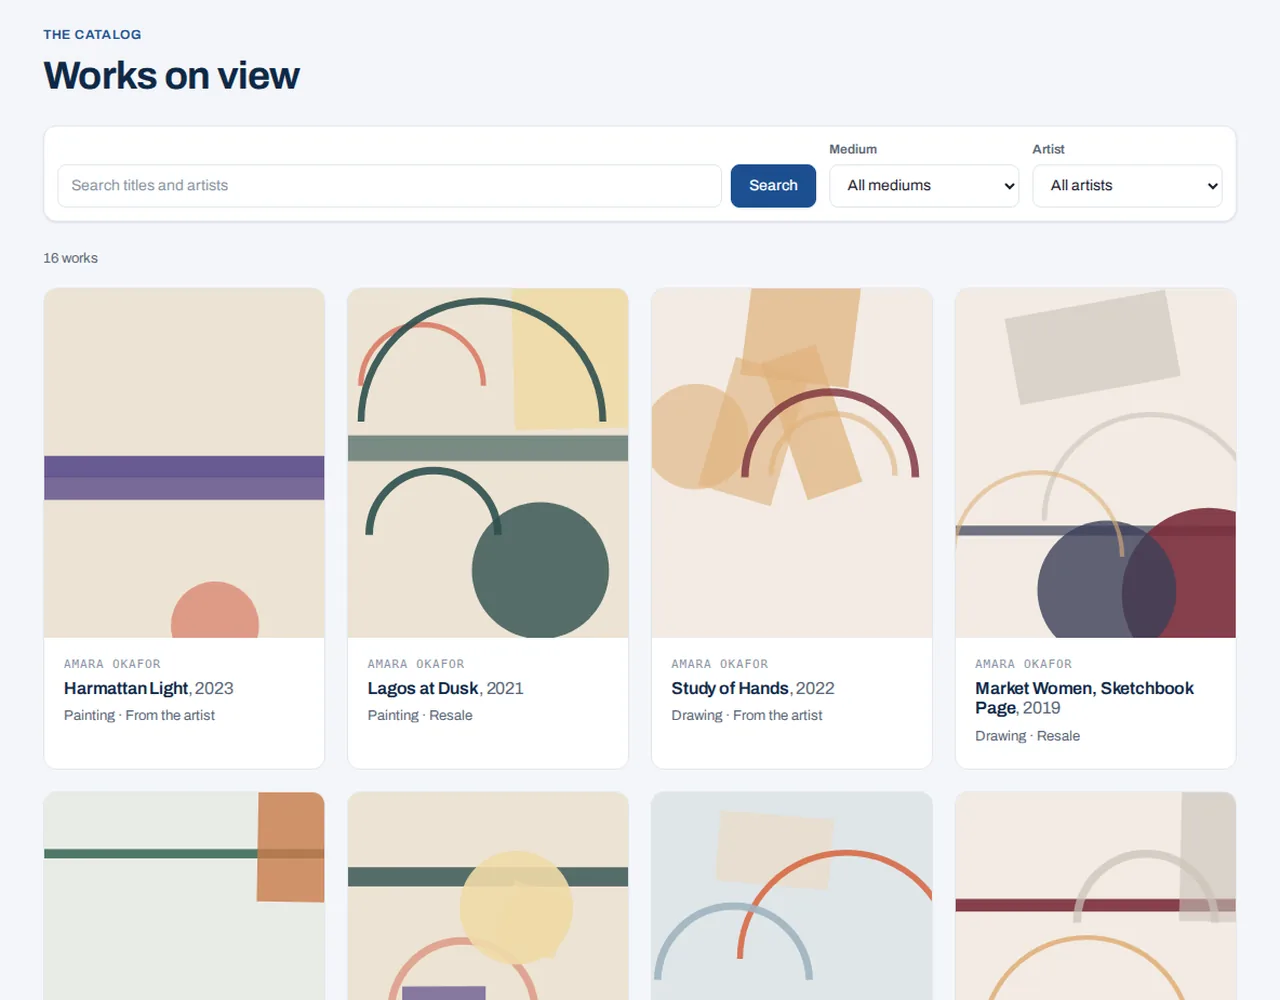1280x1000 pixels.
Task: Click THE CATALOG label
Action: pos(92,34)
